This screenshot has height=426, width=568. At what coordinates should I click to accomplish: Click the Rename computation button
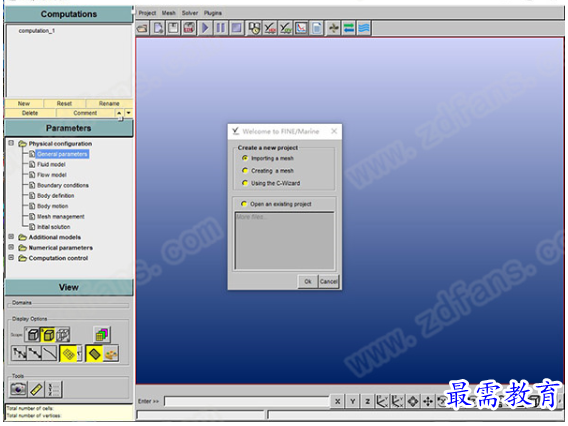tap(109, 104)
